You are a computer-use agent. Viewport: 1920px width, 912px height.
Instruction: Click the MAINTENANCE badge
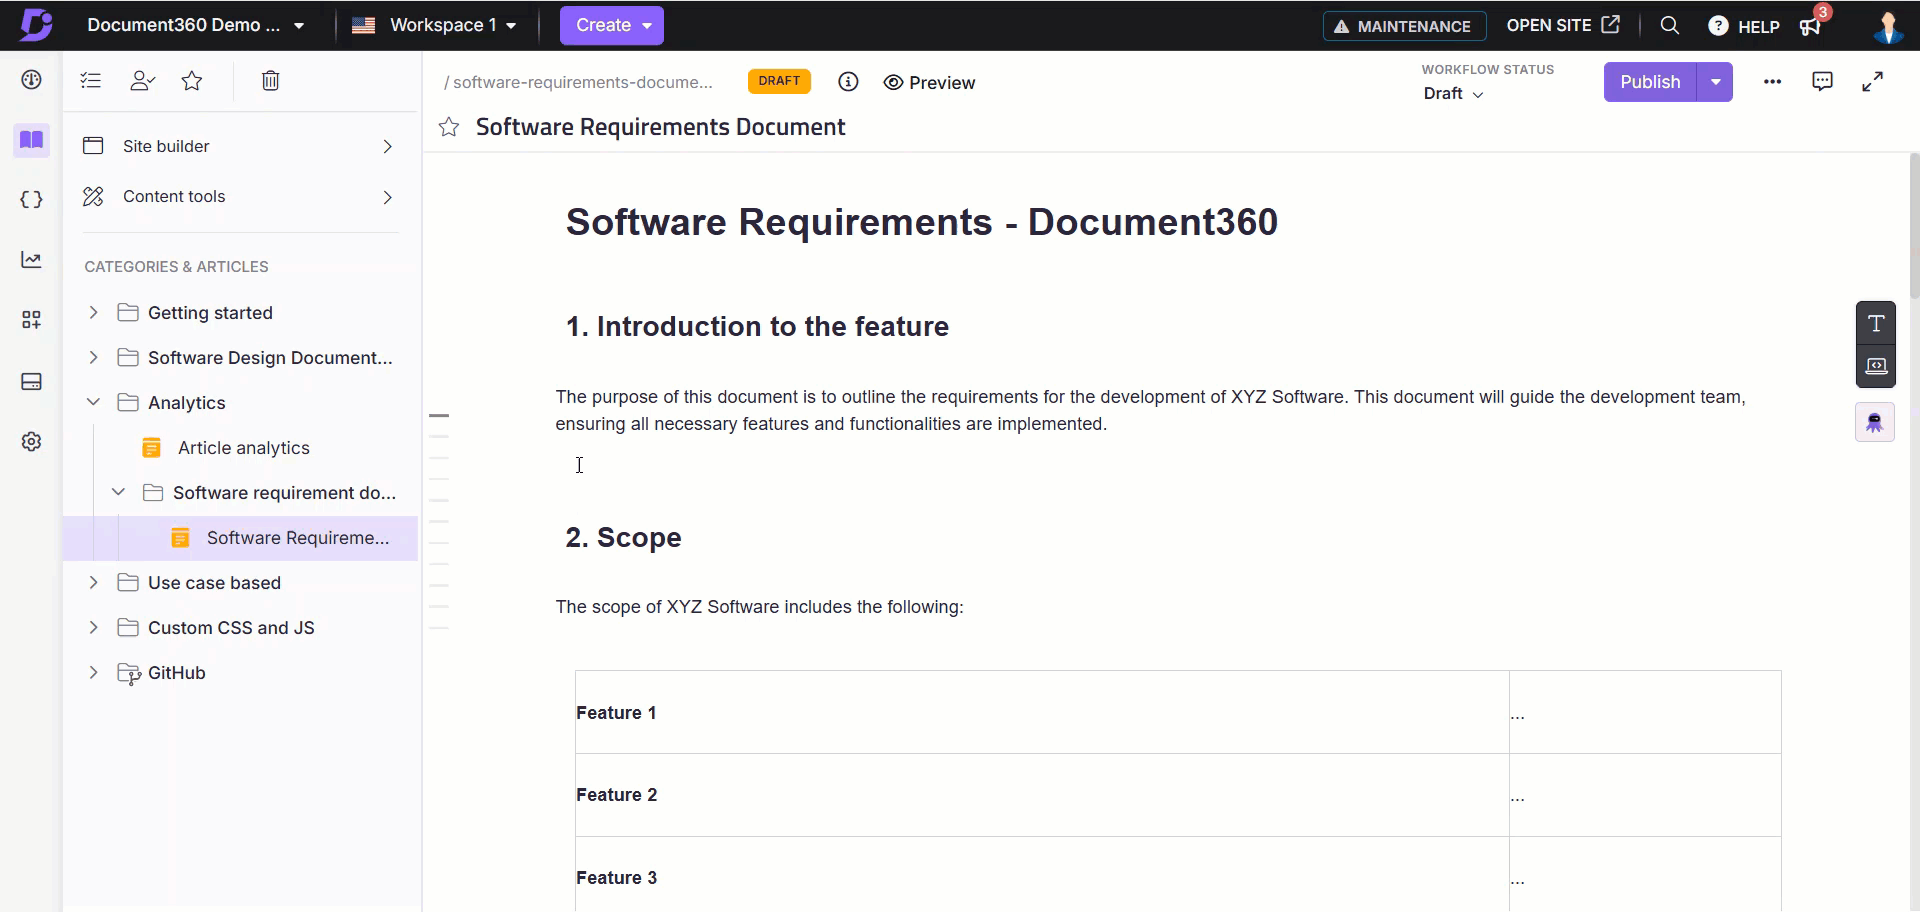1404,26
